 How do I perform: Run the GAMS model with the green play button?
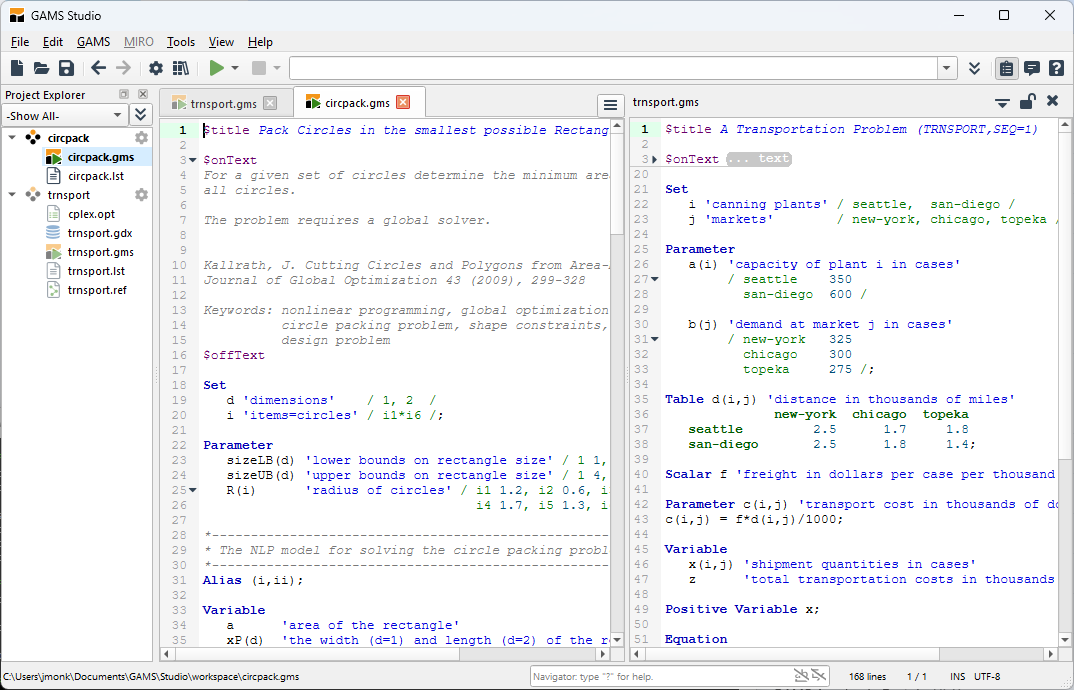[x=216, y=68]
